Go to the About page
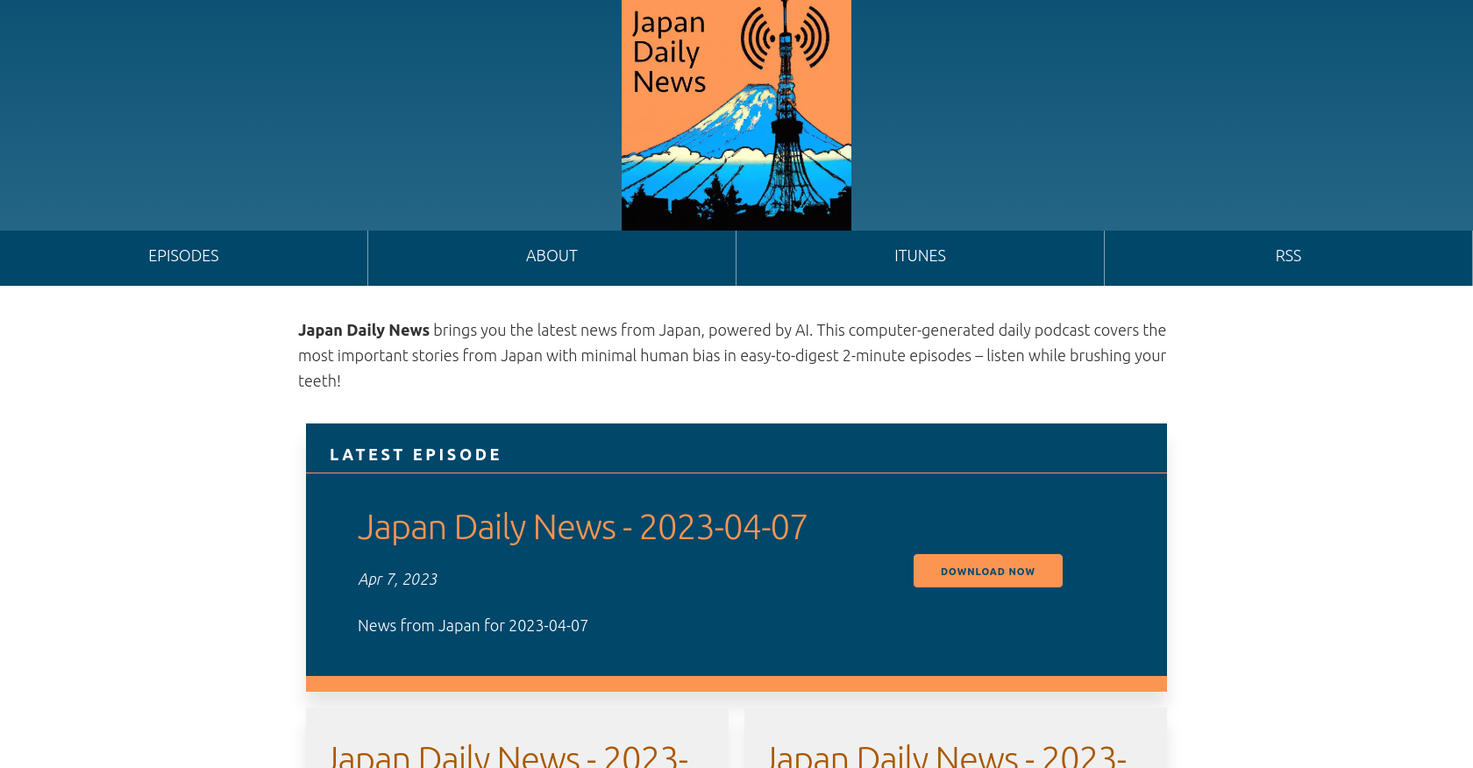This screenshot has height=768, width=1473. (x=552, y=256)
